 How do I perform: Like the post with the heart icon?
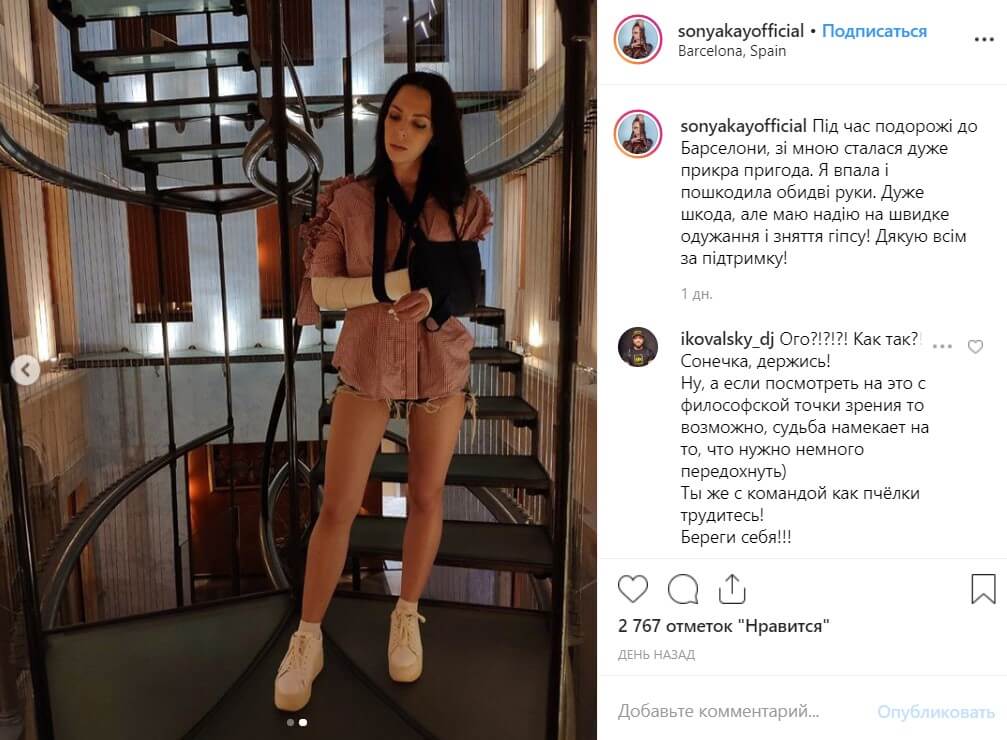(x=633, y=588)
